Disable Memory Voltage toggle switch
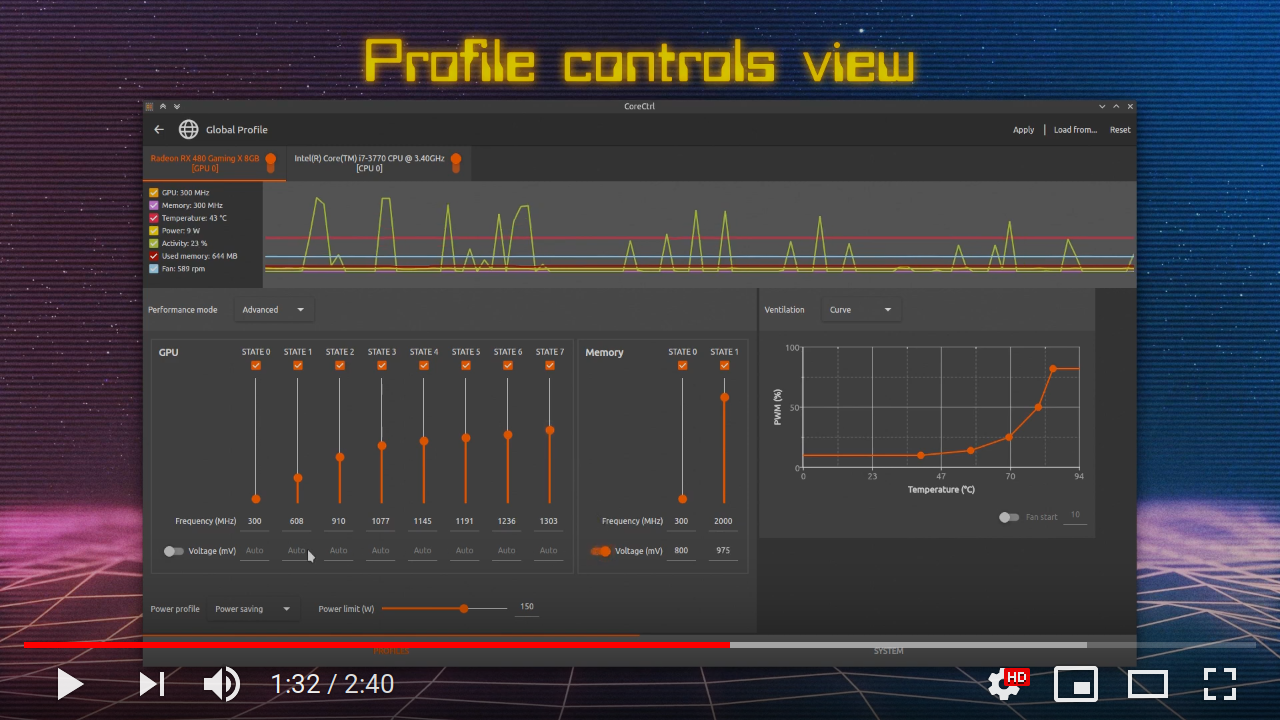Viewport: 1280px width, 720px height. pos(601,551)
